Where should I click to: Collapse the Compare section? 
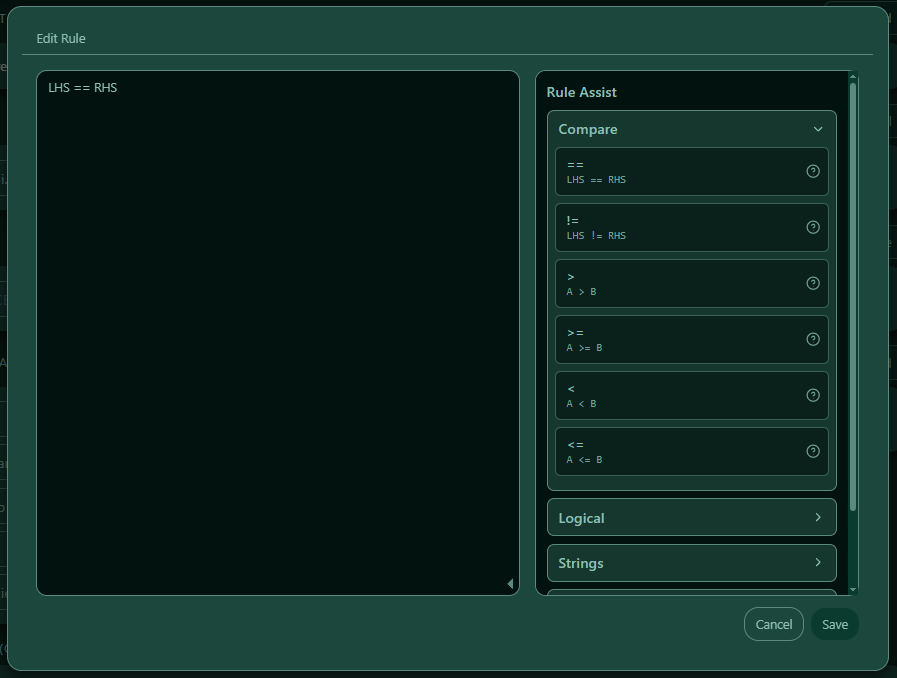click(x=692, y=129)
